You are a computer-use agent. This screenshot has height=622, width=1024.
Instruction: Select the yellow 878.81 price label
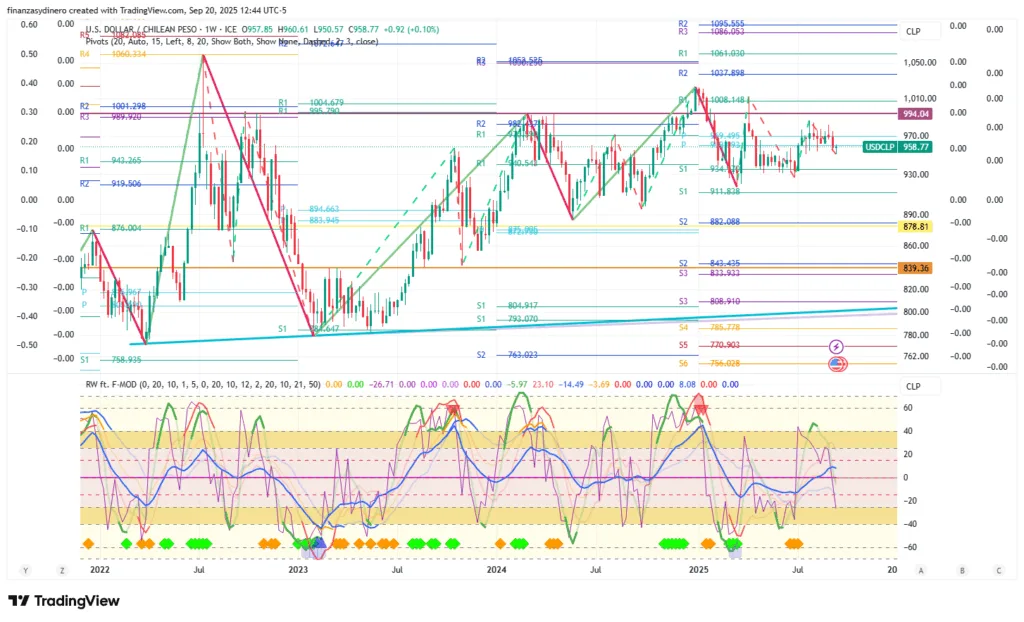[x=916, y=227]
